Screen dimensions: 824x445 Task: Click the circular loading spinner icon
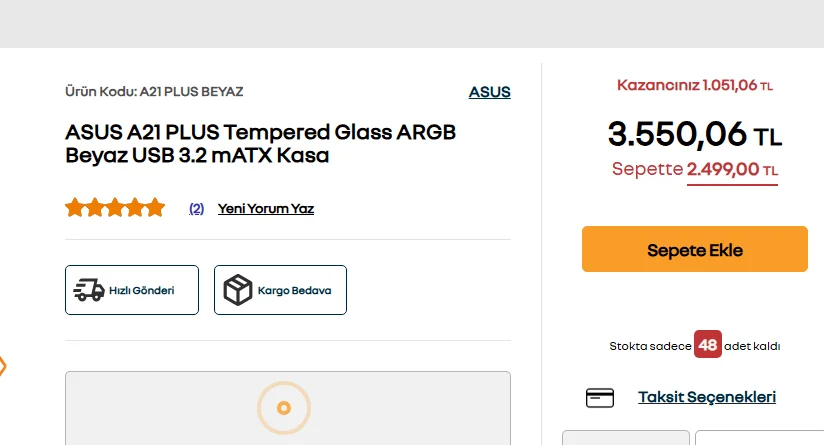(284, 408)
